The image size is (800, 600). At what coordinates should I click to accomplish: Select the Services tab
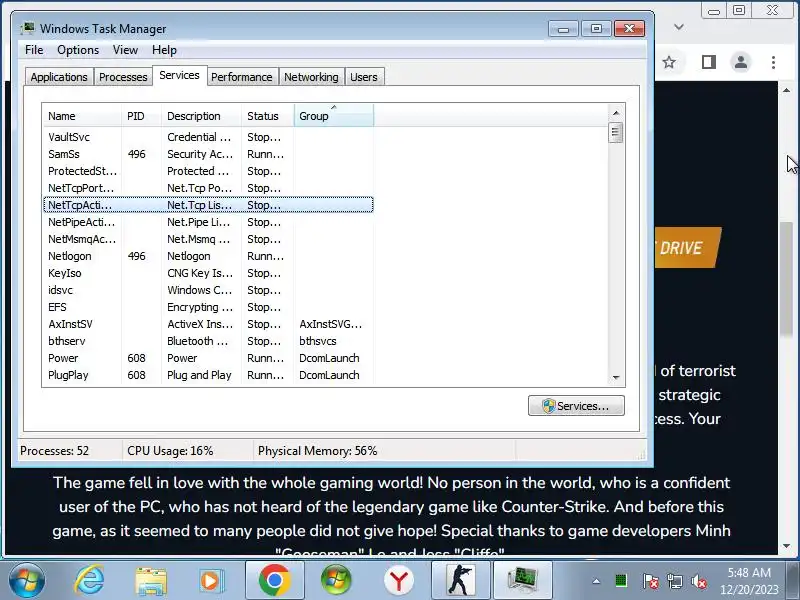pyautogui.click(x=180, y=76)
